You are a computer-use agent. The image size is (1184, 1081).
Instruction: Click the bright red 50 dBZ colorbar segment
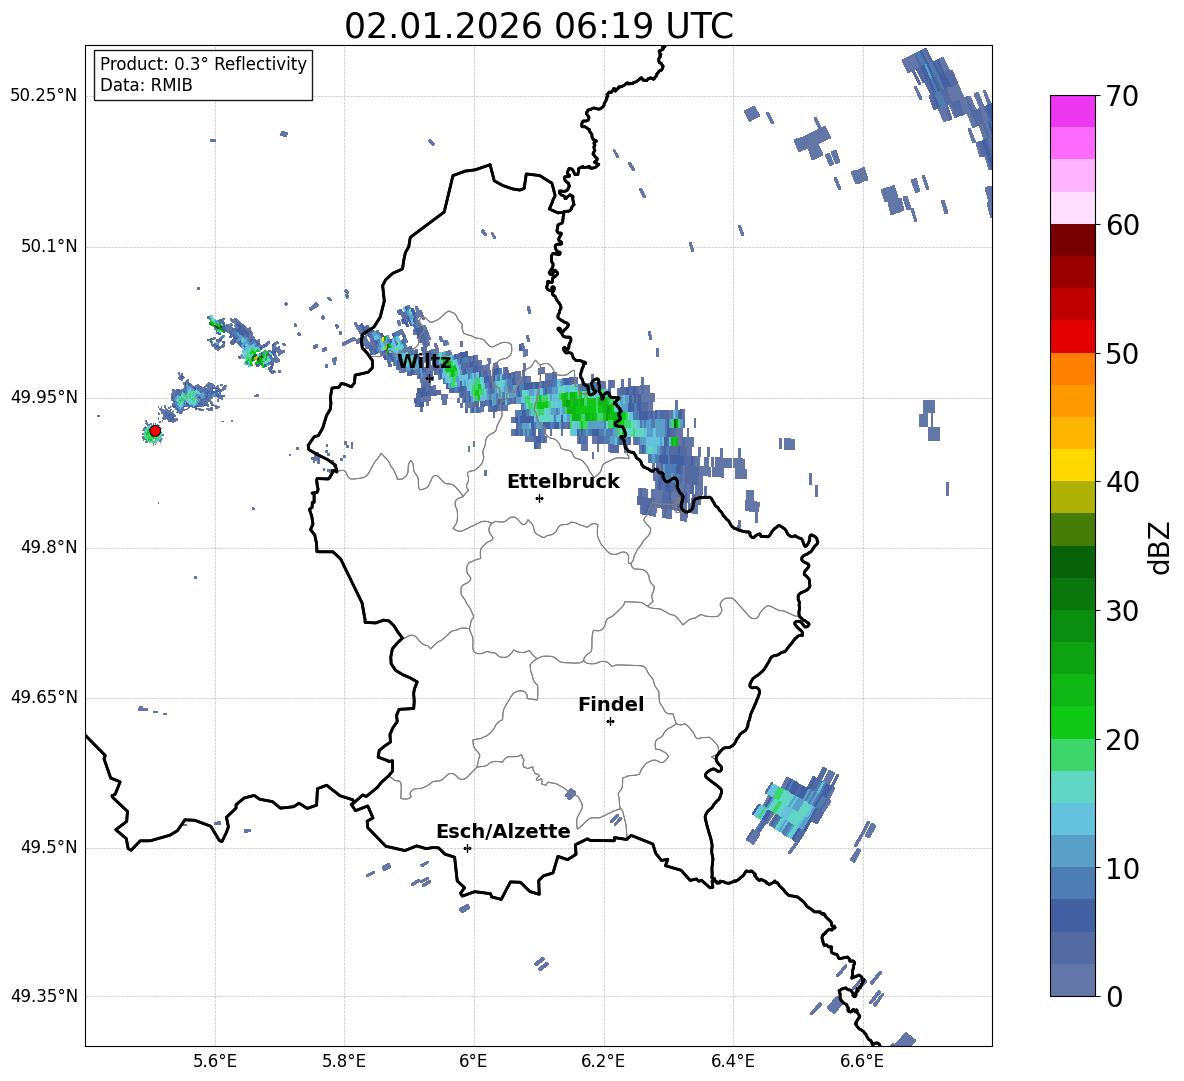1072,337
